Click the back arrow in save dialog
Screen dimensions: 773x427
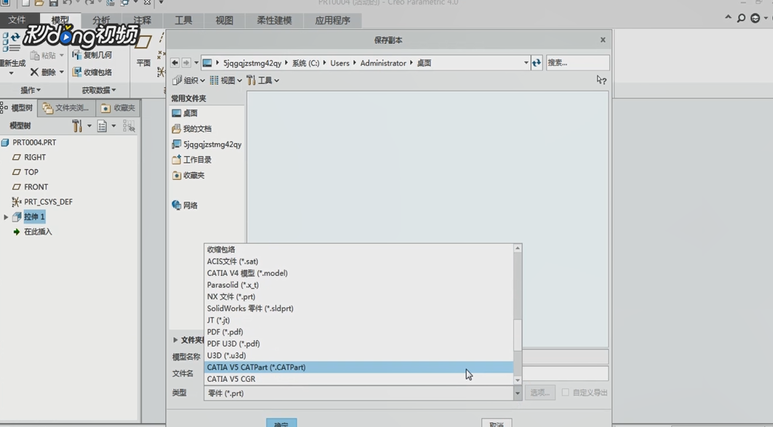pyautogui.click(x=175, y=63)
